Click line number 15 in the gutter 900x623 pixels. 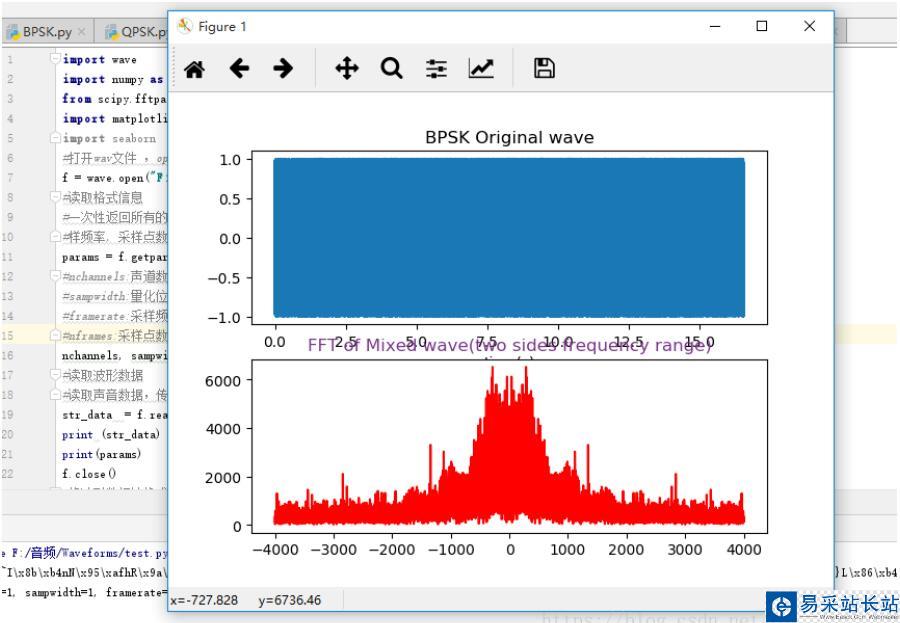point(7,336)
